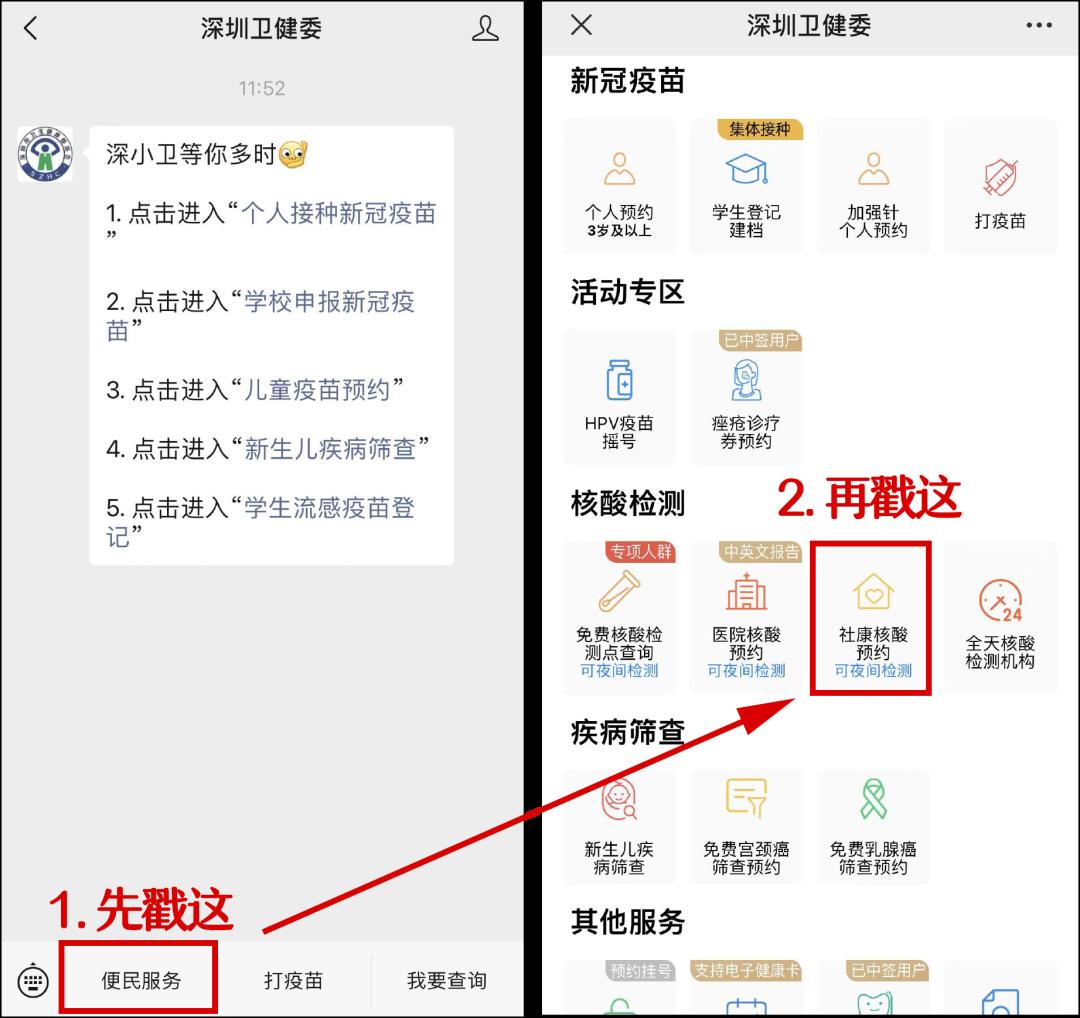Close the service page with X
Viewport: 1080px width, 1018px height.
pyautogui.click(x=581, y=26)
